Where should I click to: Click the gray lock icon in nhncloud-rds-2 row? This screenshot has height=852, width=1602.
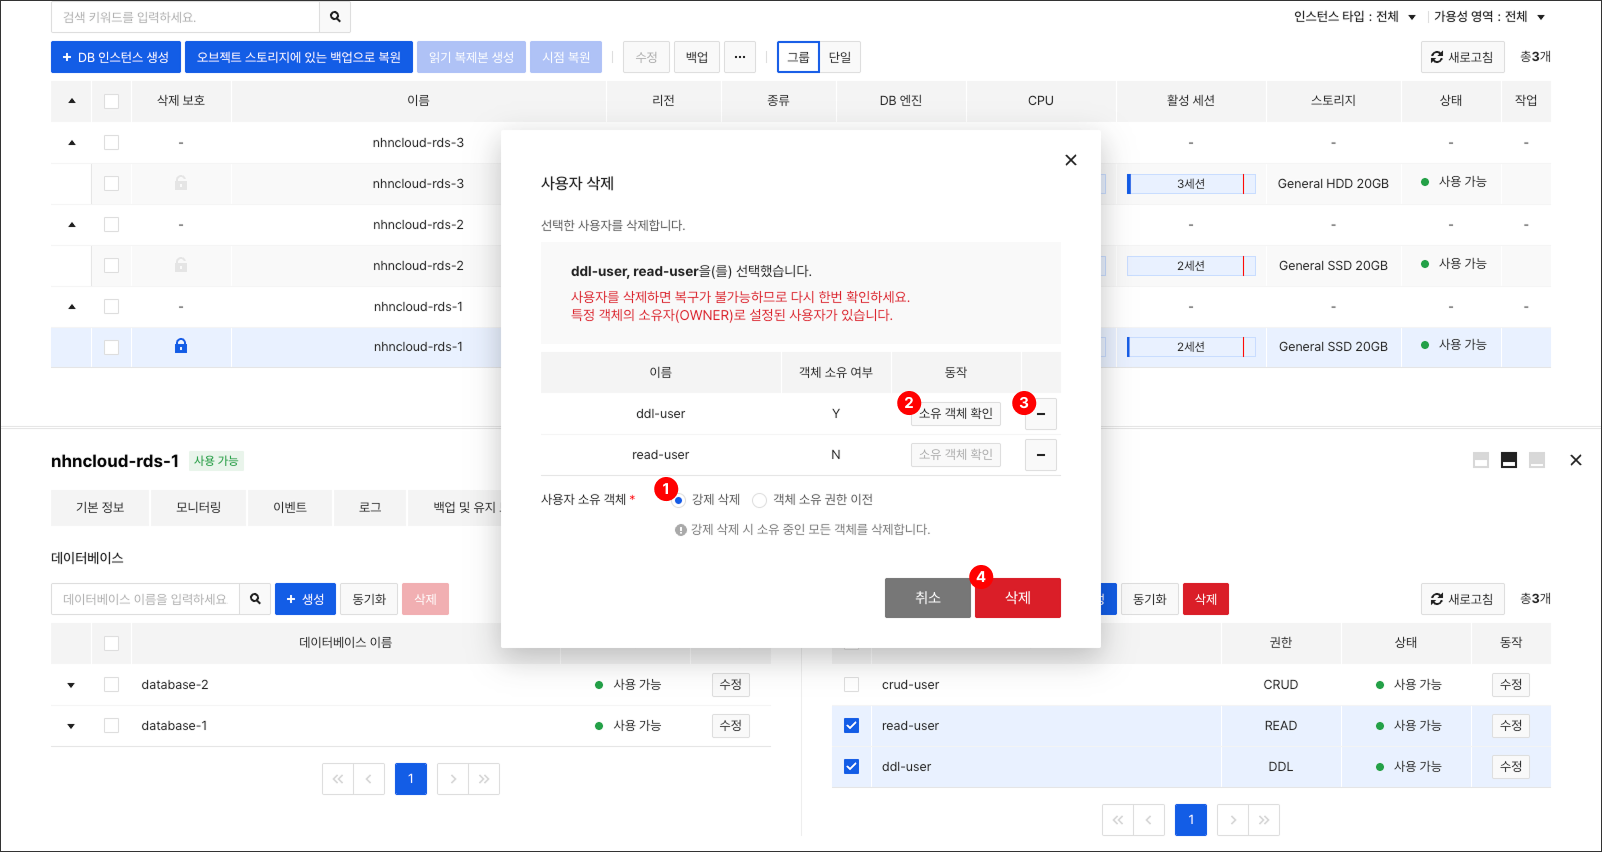coord(181,265)
